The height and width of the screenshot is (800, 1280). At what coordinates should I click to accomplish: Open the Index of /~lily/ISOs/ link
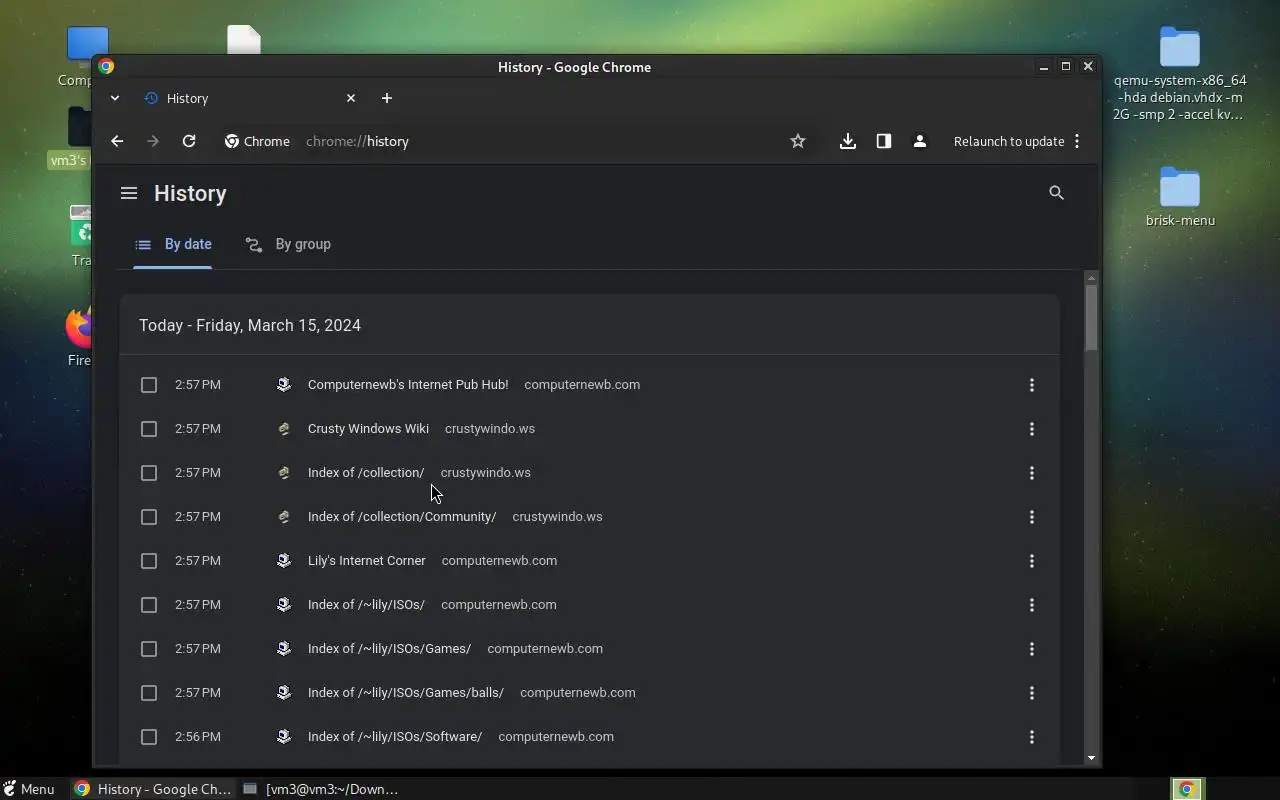point(366,605)
